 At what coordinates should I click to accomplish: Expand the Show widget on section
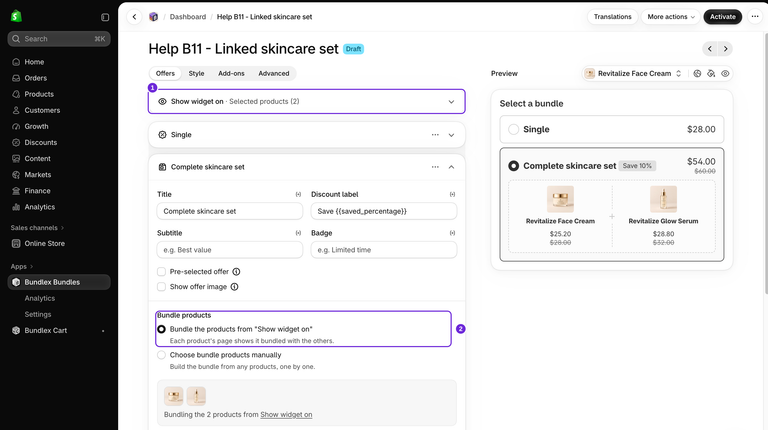[451, 102]
